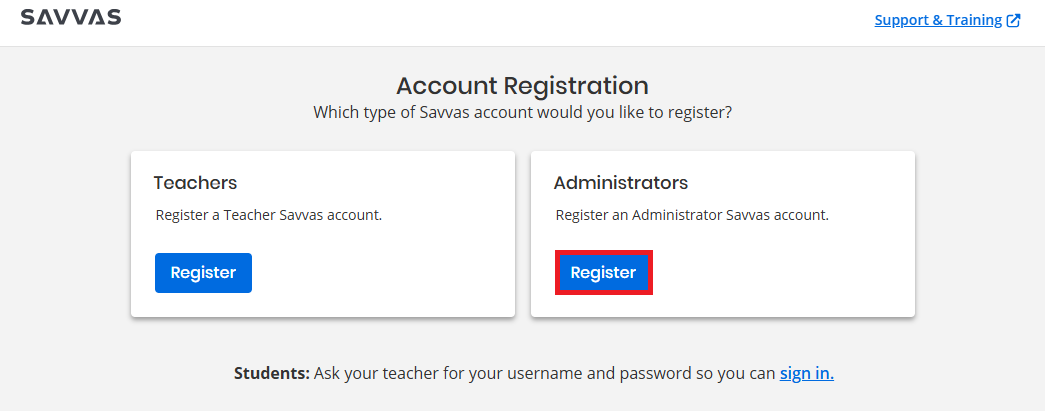Click the Account Registration heading
The image size is (1045, 411).
tap(522, 85)
